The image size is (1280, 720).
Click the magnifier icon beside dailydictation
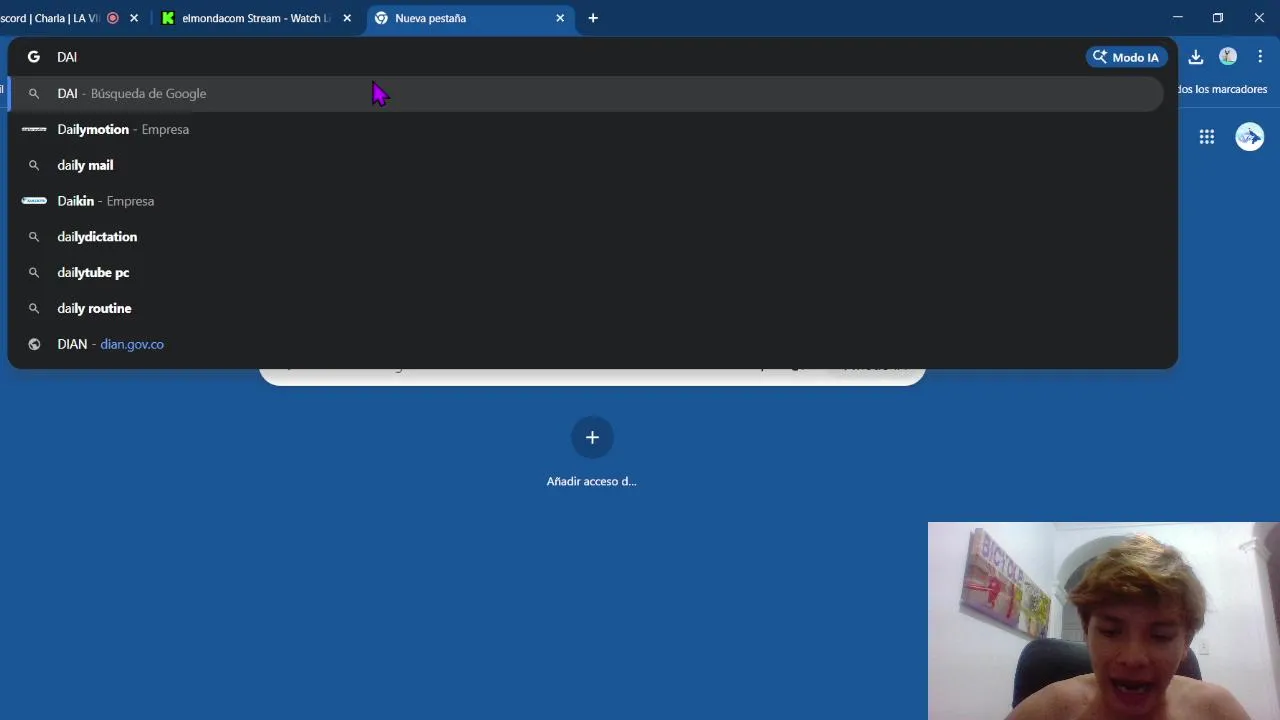coord(34,237)
